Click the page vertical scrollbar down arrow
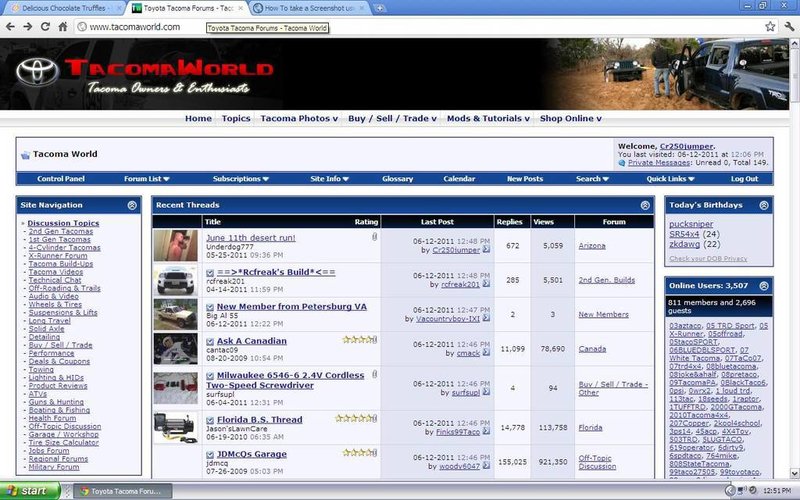Screen dimensions: 800x500 794,473
